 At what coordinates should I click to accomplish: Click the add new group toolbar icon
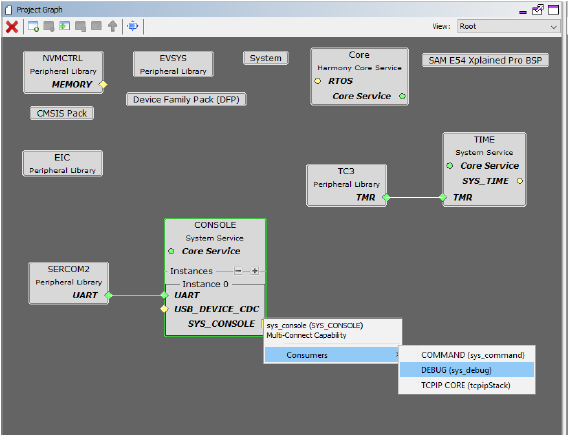click(33, 26)
